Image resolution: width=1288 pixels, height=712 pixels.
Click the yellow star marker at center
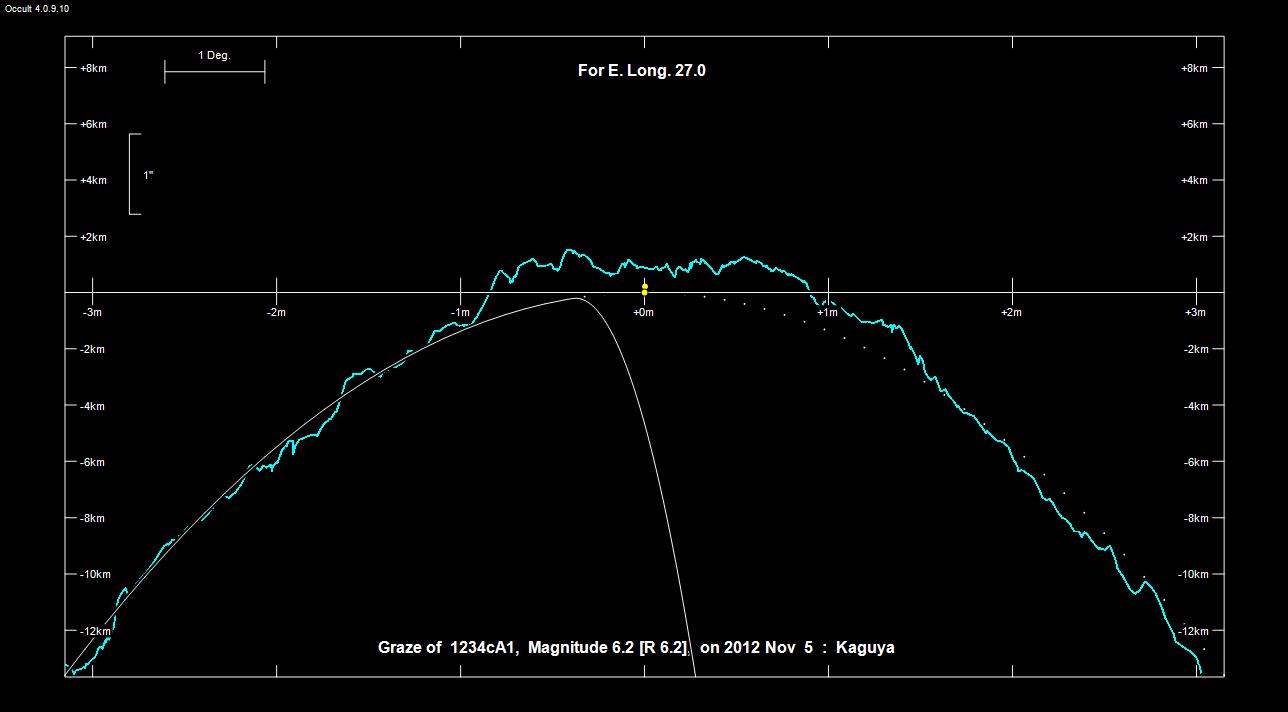coord(644,289)
